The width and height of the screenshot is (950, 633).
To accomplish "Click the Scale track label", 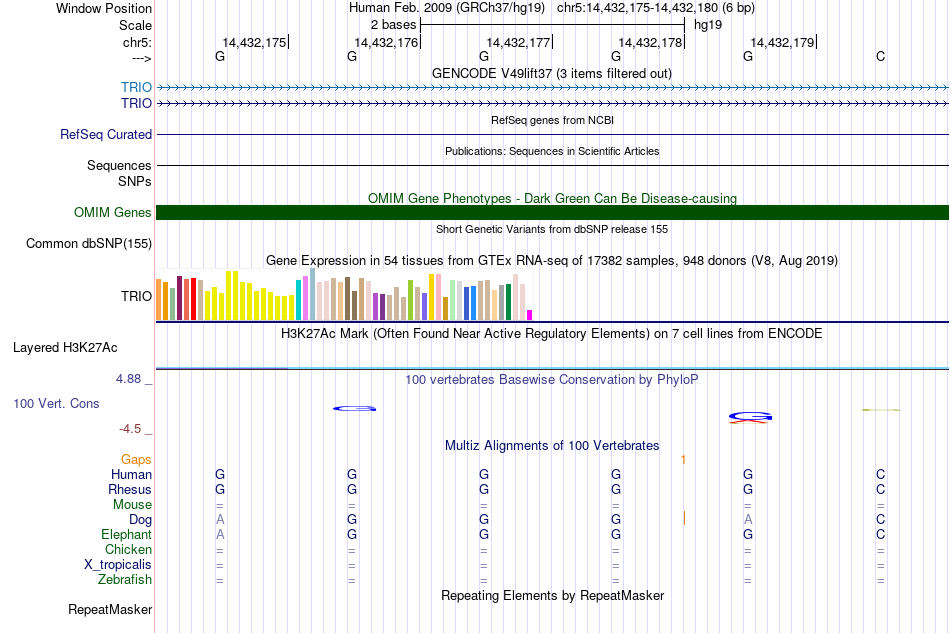I will click(x=135, y=25).
